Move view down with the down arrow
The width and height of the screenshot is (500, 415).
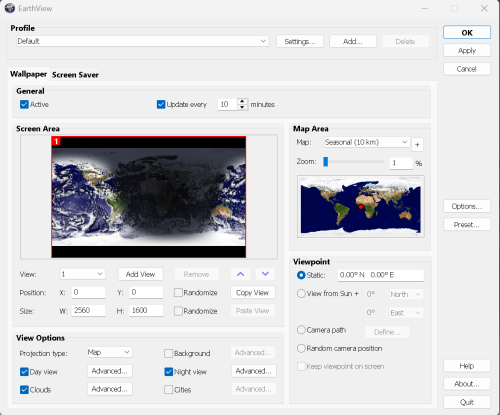click(265, 274)
